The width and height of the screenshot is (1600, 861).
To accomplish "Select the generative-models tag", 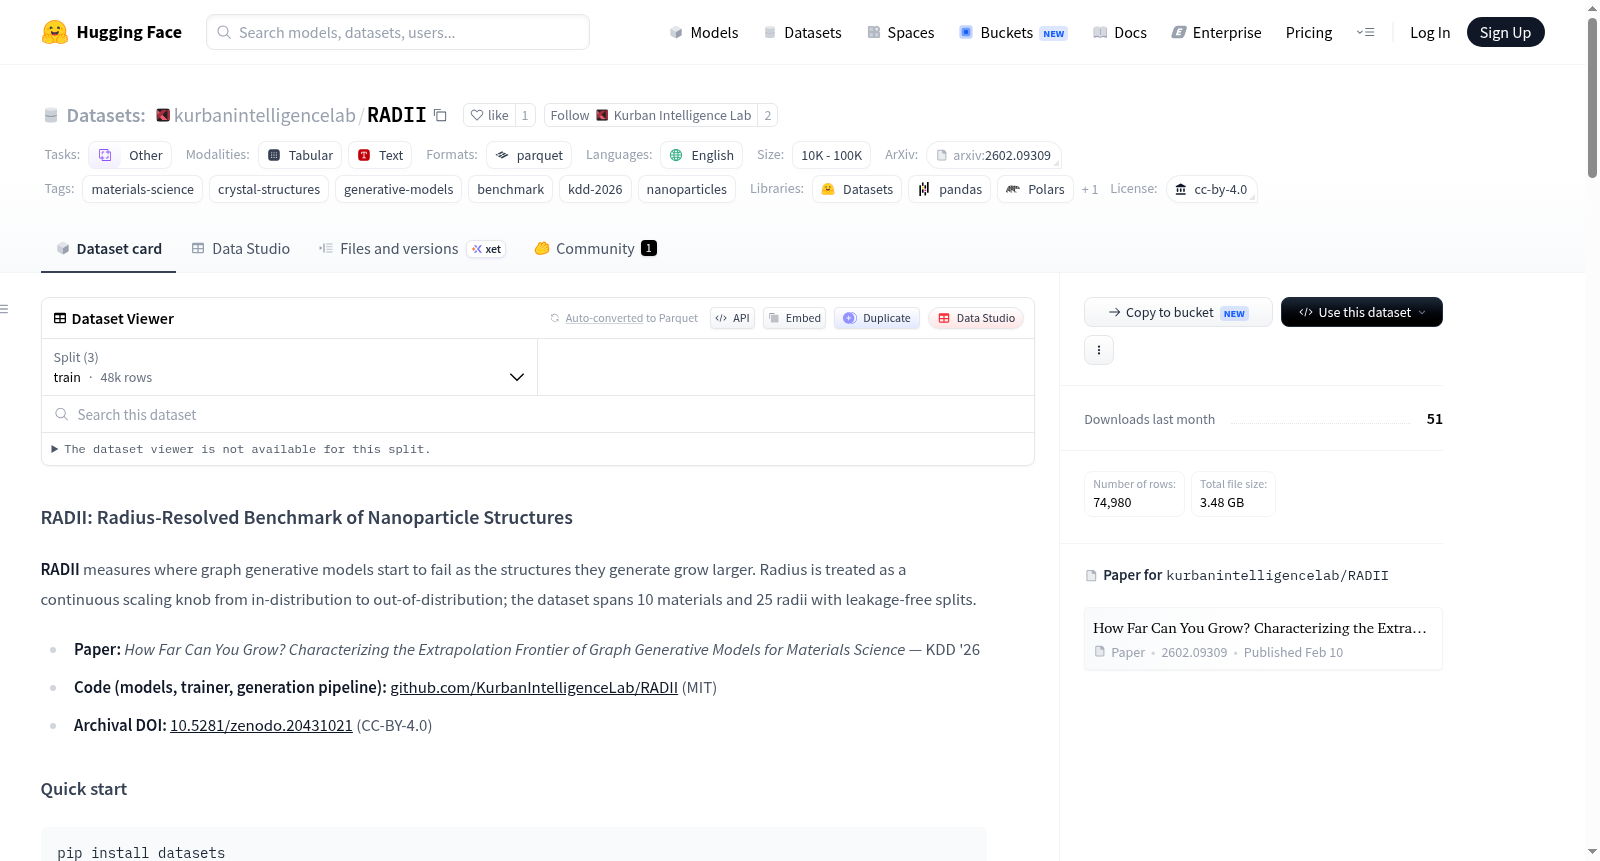I will pos(399,189).
